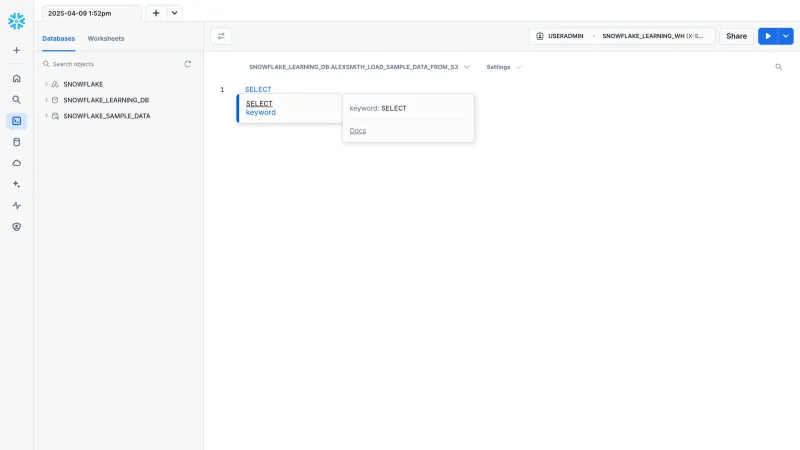The width and height of the screenshot is (800, 450).
Task: Open Monitoring activity icon
Action: click(16, 206)
